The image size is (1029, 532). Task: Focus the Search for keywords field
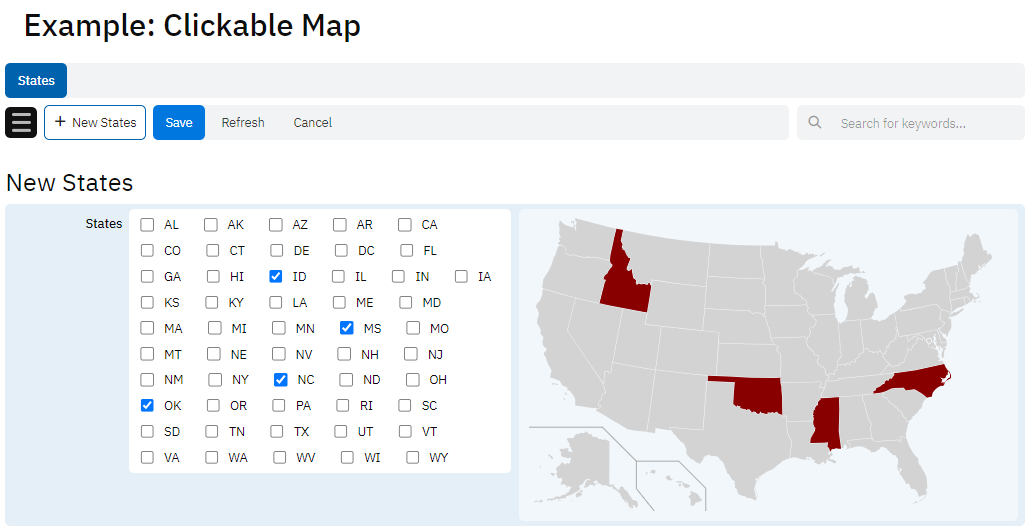pyautogui.click(x=915, y=123)
